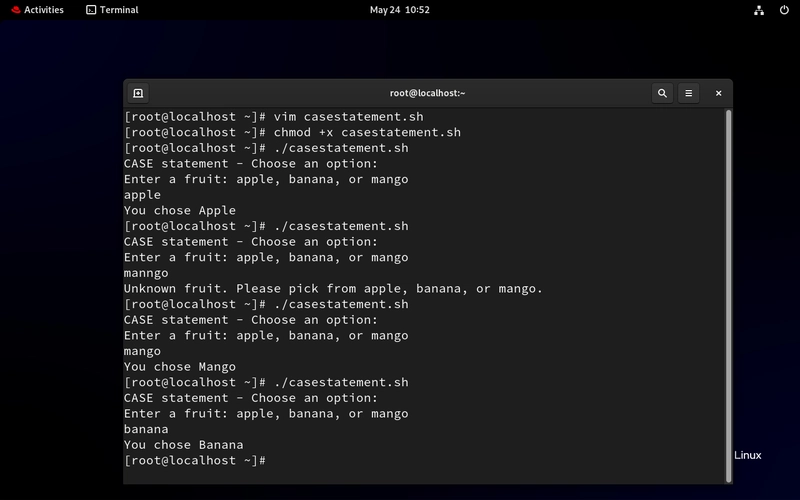Open the power icon system menu
This screenshot has height=500, width=800.
tap(784, 10)
